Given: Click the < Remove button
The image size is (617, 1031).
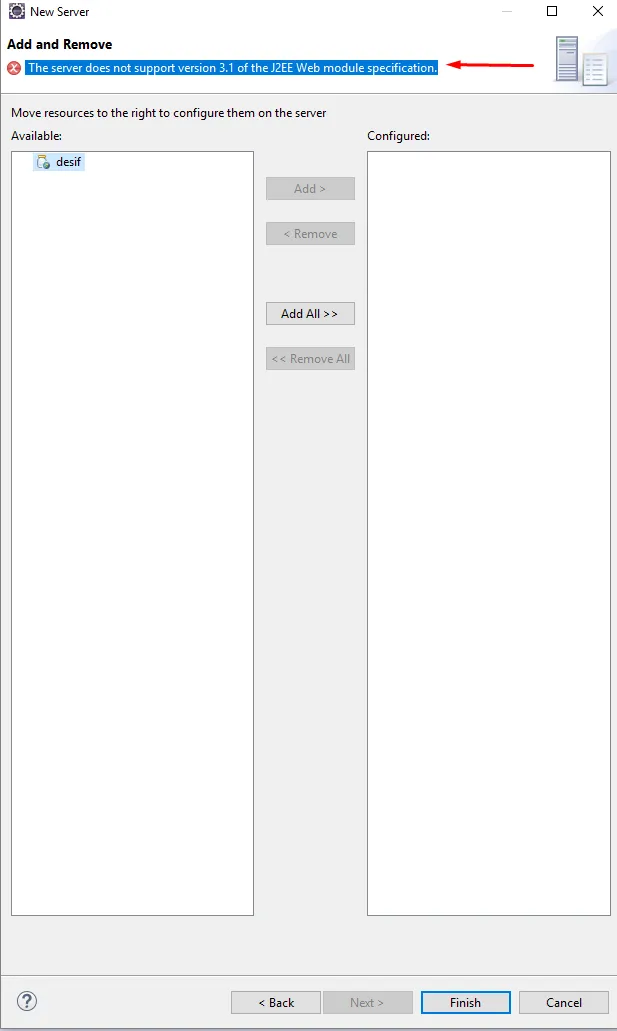Looking at the screenshot, I should tap(310, 233).
